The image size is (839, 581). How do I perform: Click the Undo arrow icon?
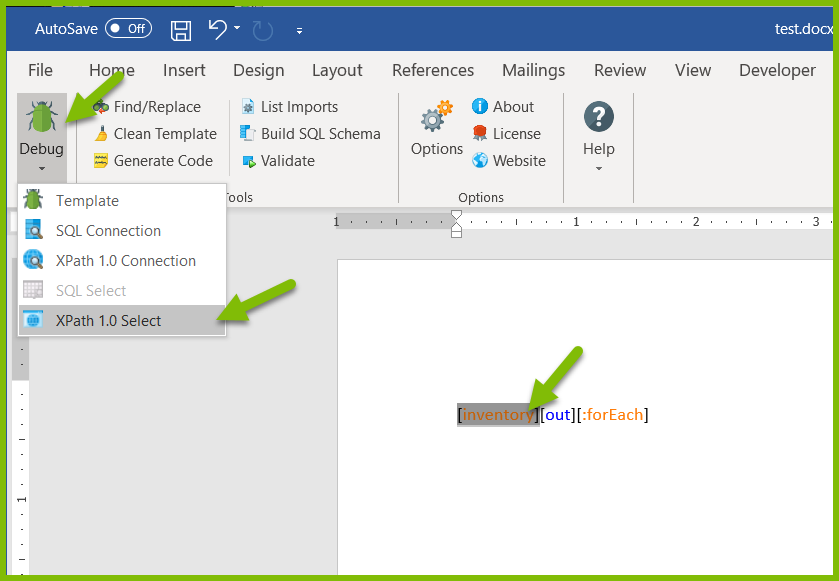[218, 29]
